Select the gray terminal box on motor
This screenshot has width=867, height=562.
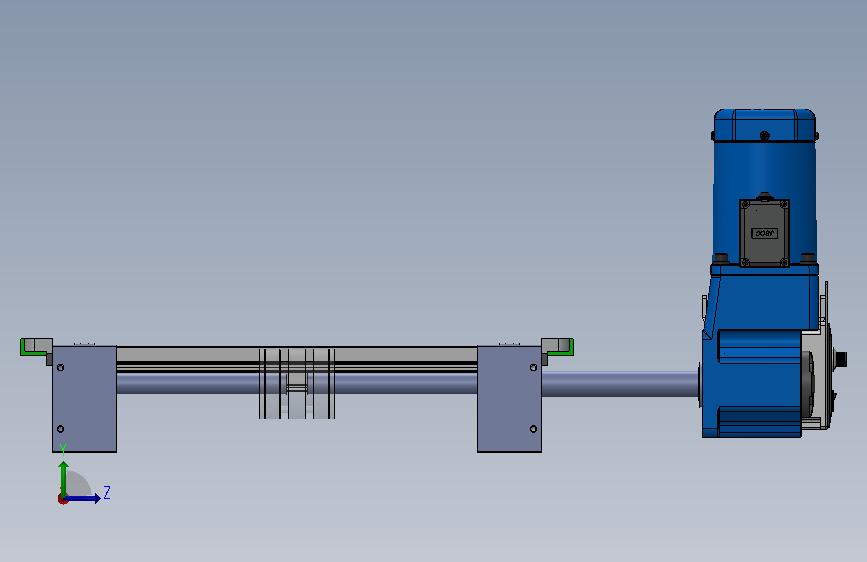[x=764, y=233]
